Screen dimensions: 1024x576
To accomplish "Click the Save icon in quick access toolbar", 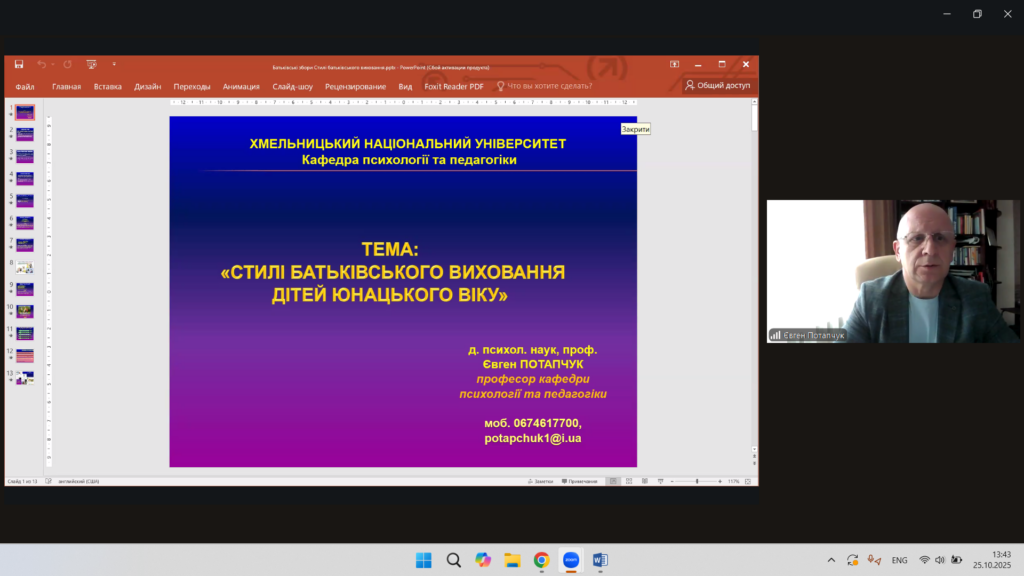I will (x=19, y=64).
